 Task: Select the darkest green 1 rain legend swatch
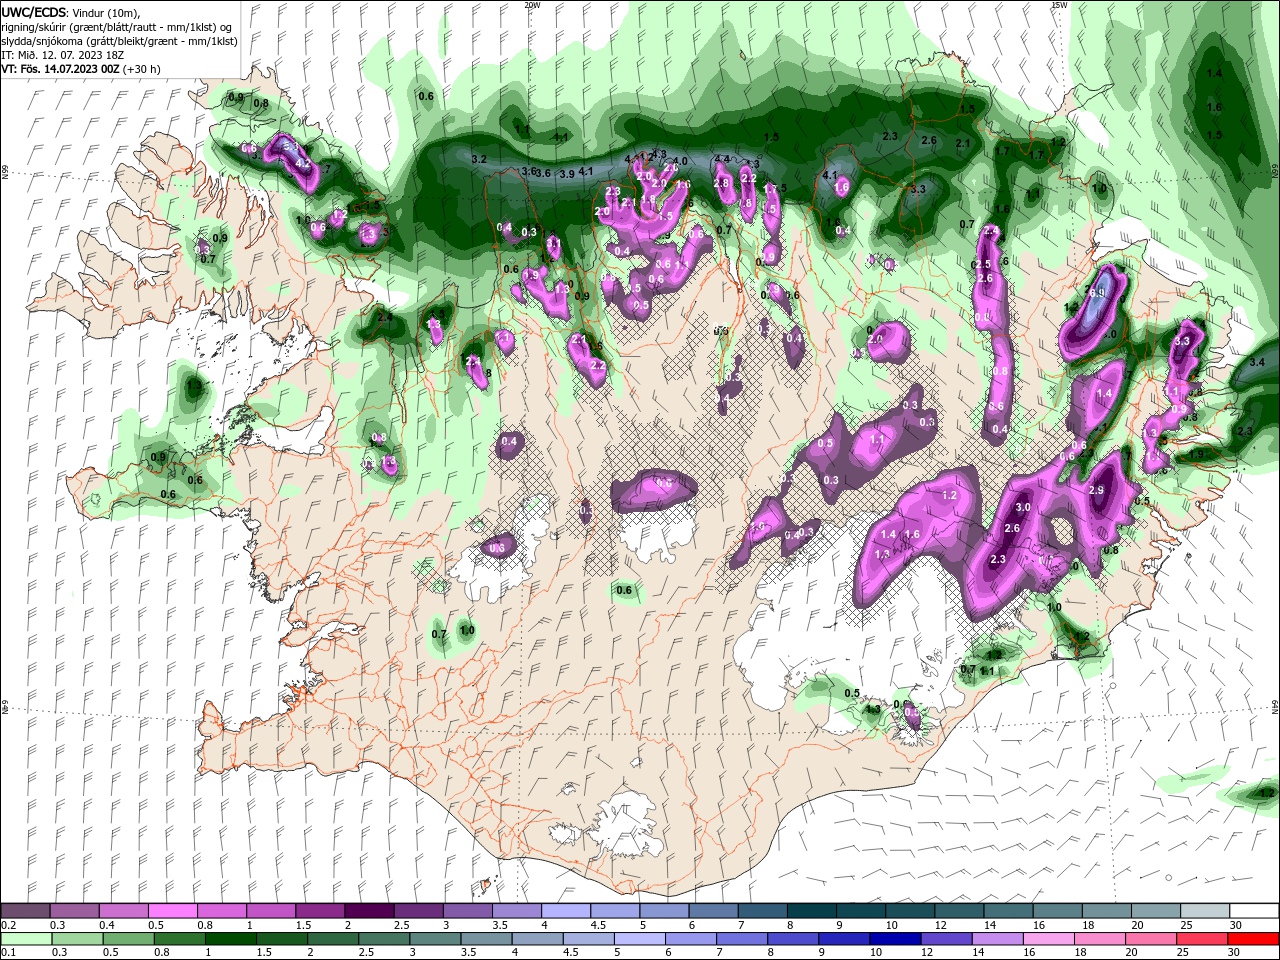click(x=231, y=938)
